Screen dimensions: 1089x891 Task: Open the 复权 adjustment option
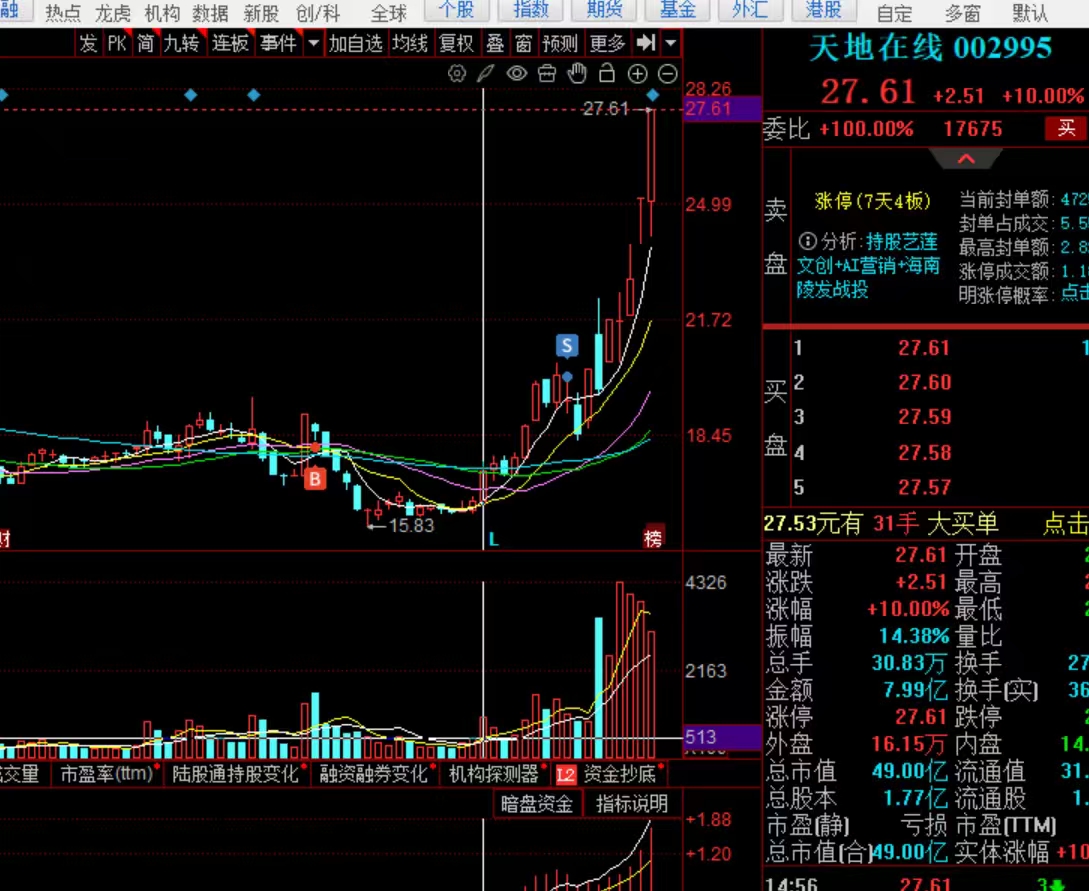coord(456,43)
